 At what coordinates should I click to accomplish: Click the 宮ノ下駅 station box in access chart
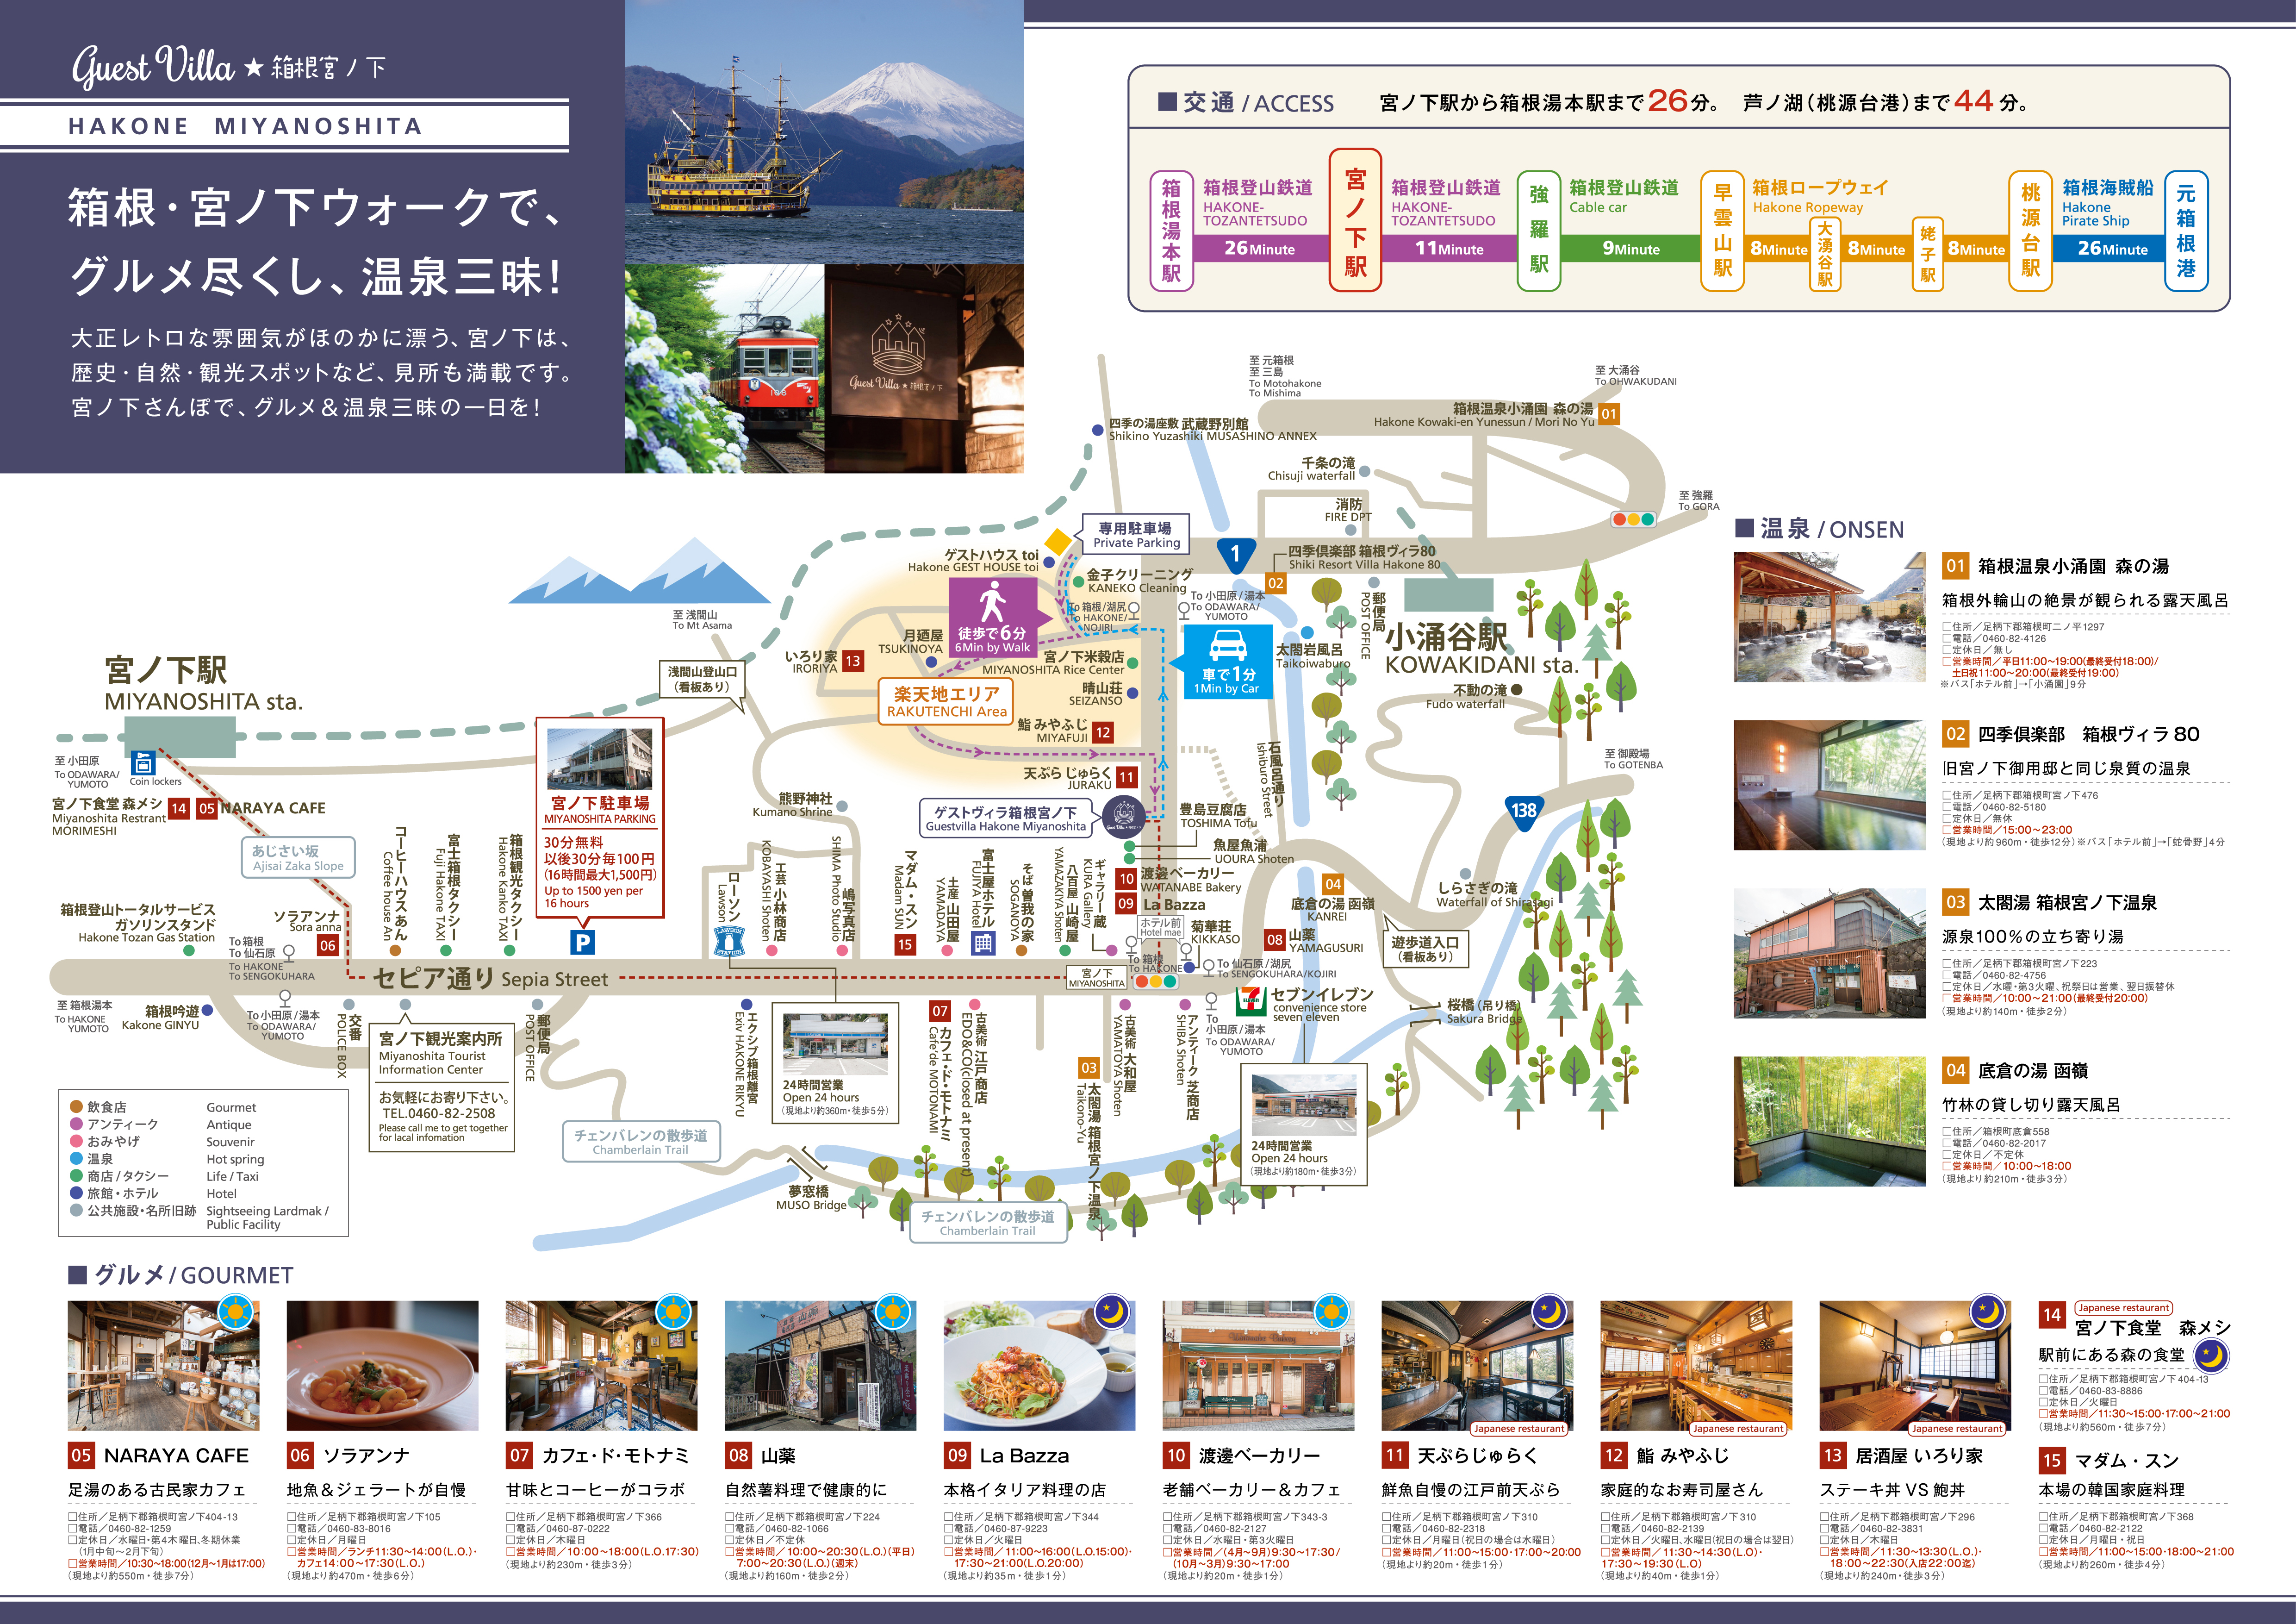point(1355,219)
